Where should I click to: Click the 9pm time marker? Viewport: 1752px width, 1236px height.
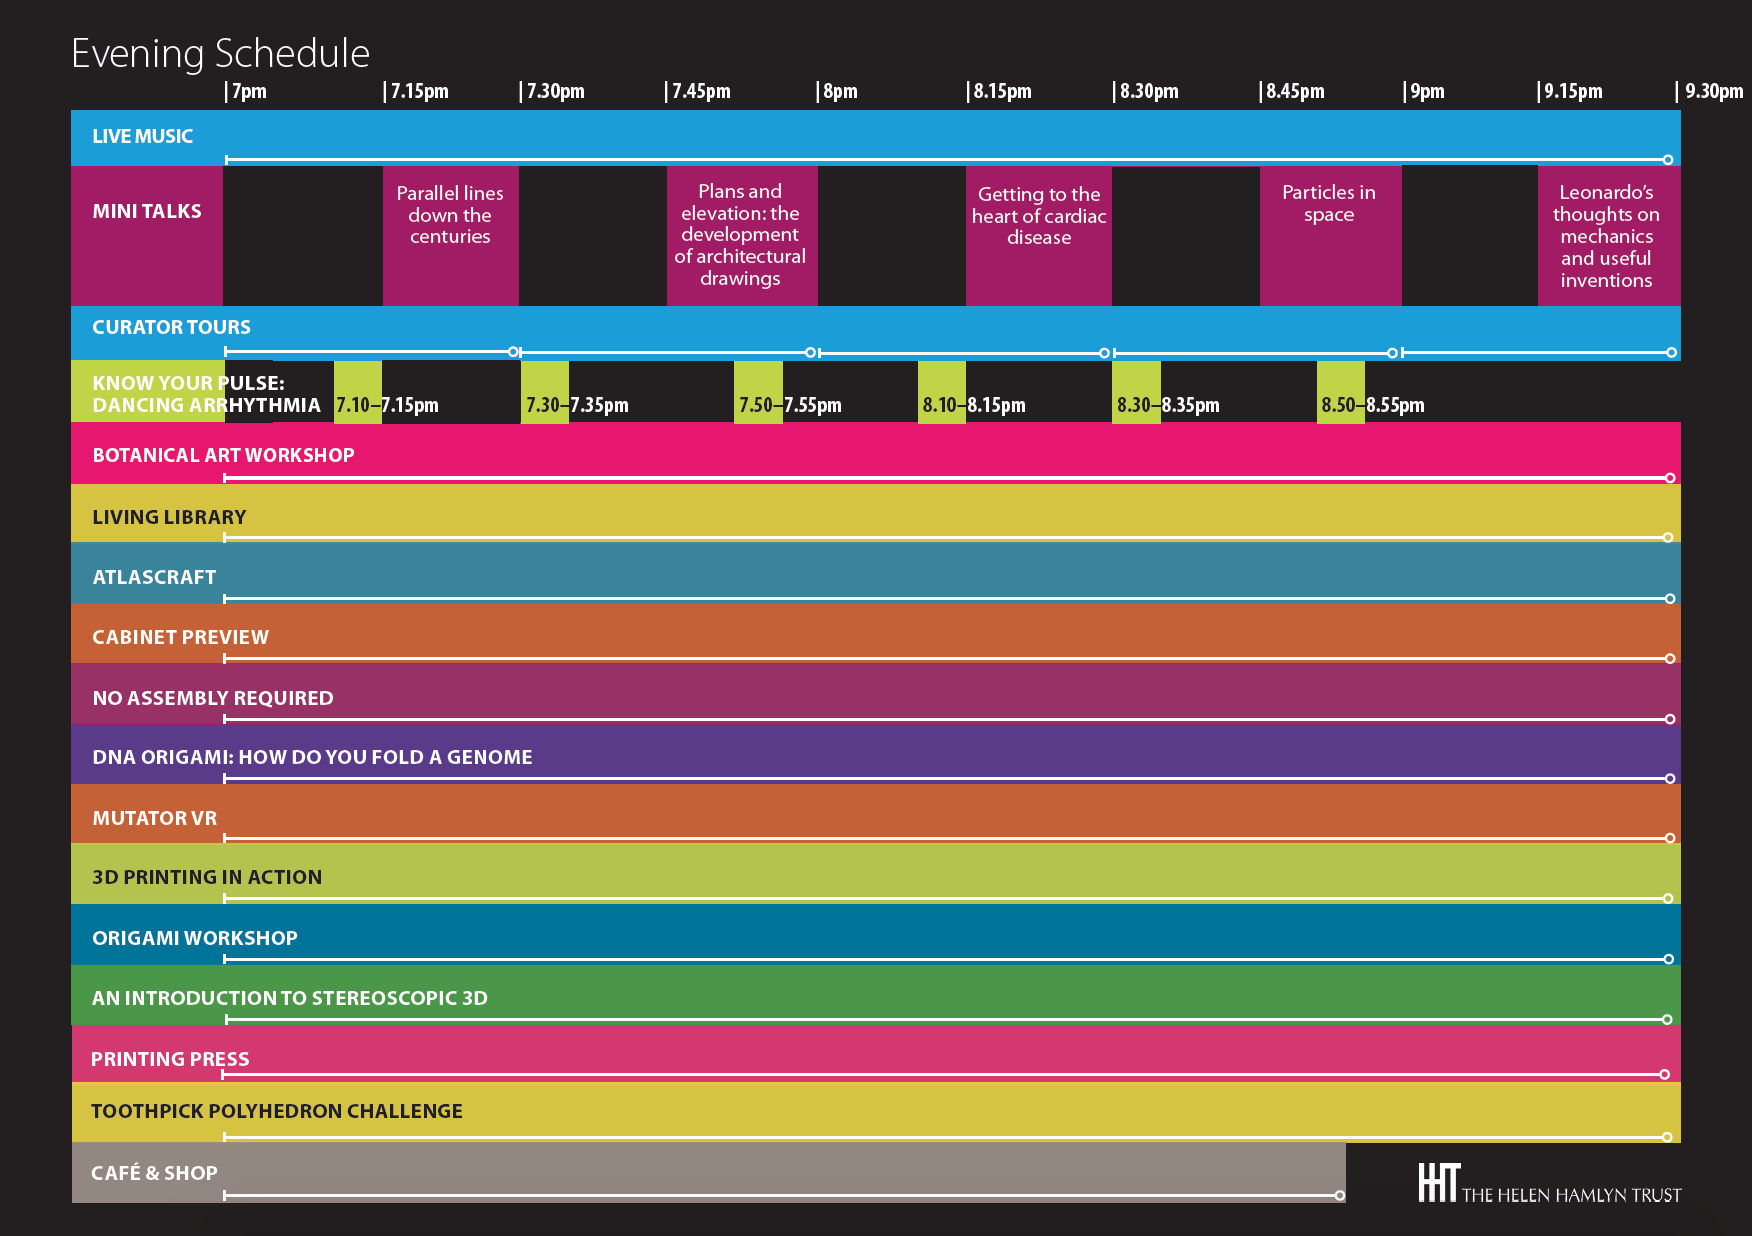[x=1425, y=91]
